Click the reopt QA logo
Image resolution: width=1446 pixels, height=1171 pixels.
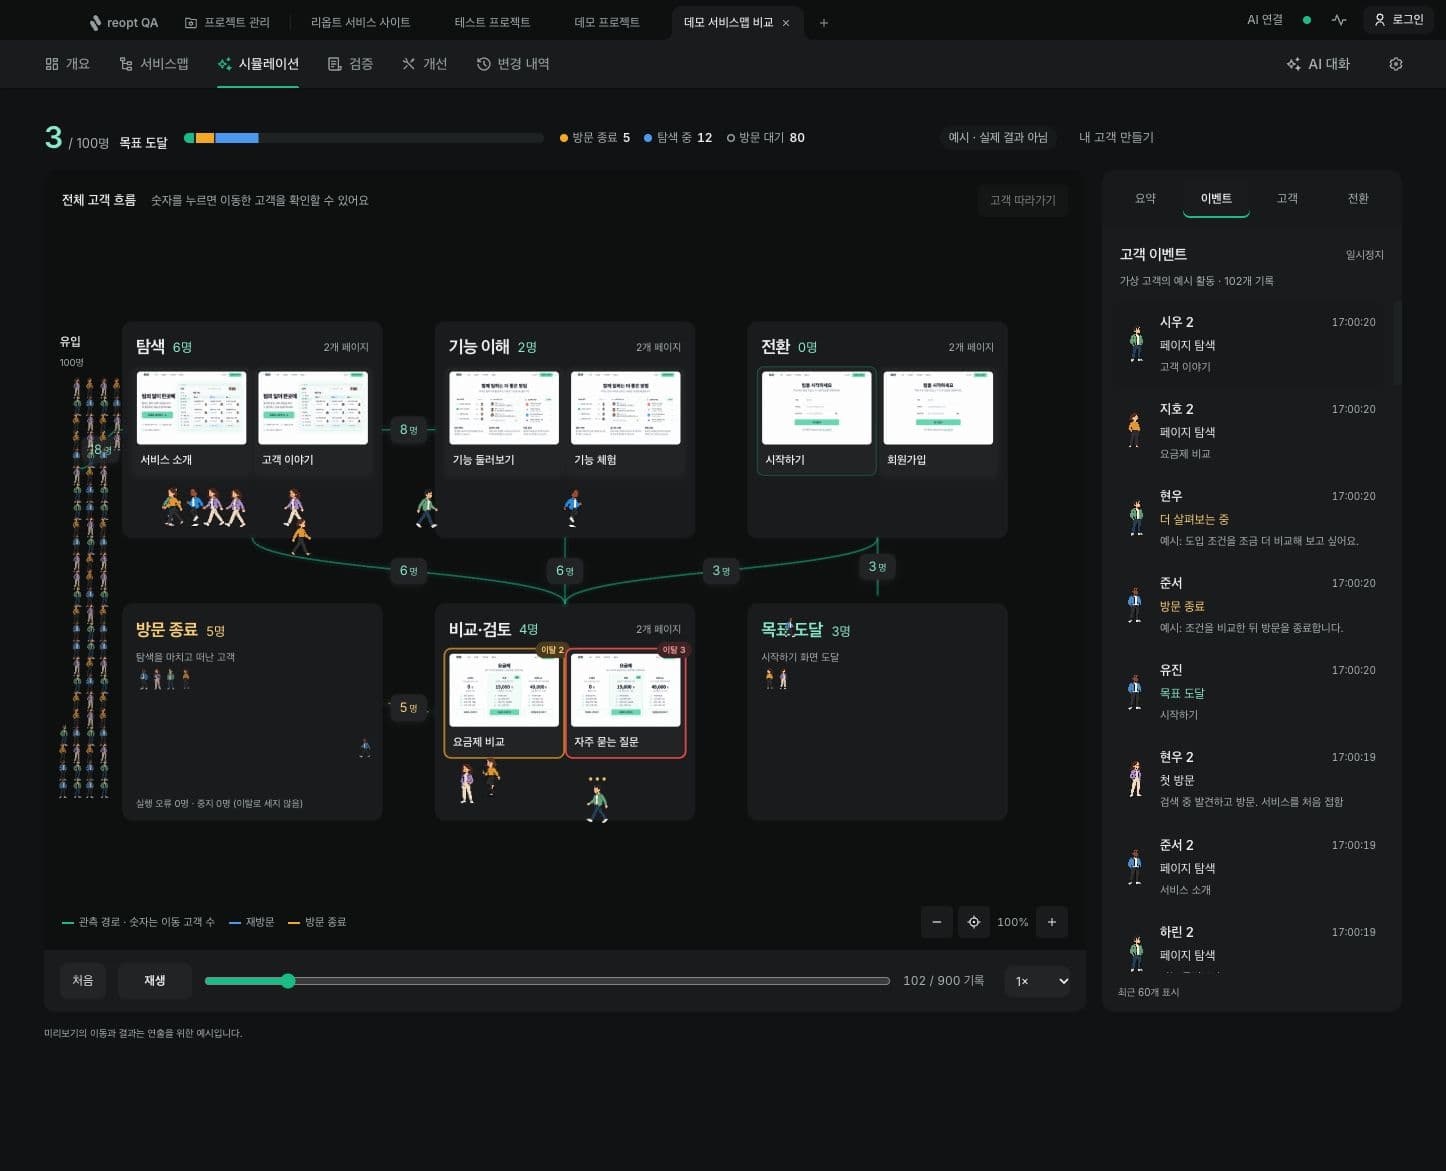(123, 22)
